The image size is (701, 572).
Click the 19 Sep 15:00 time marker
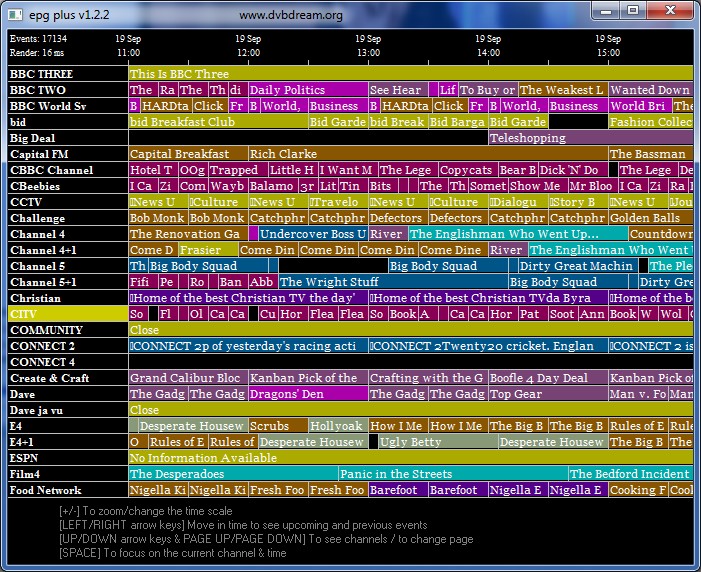tap(608, 46)
